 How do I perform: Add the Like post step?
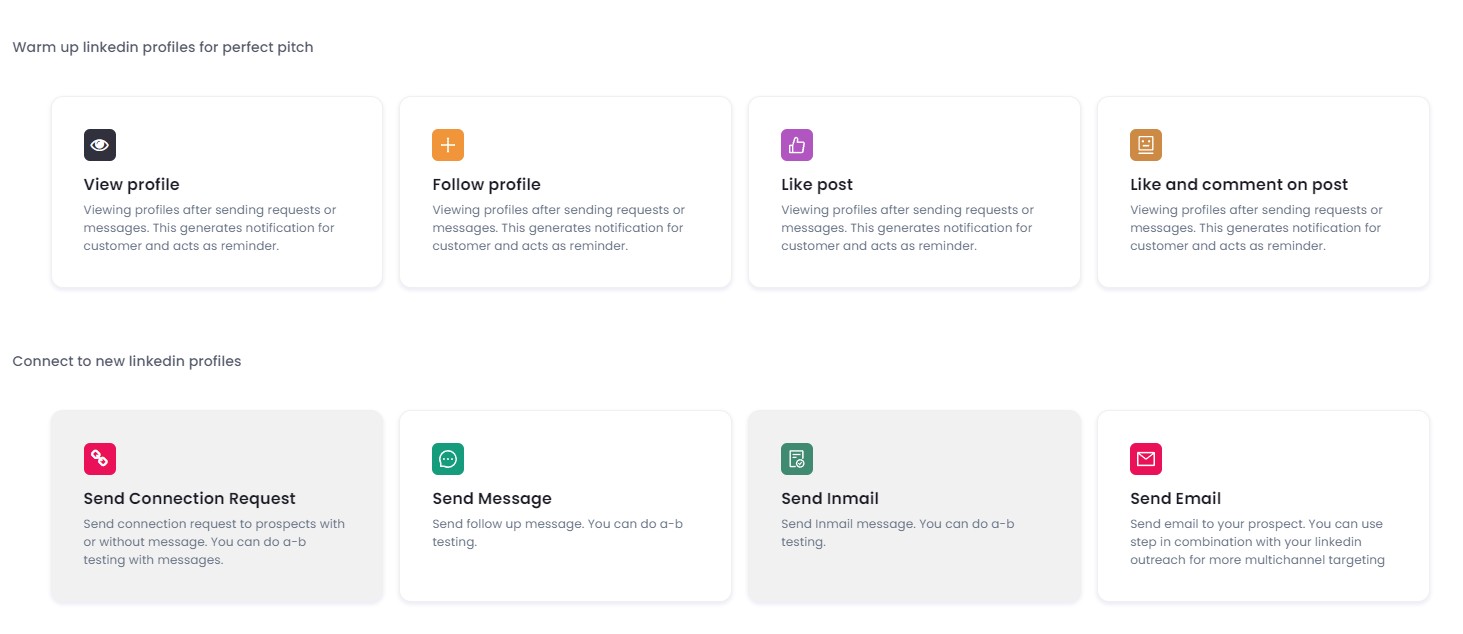click(913, 192)
